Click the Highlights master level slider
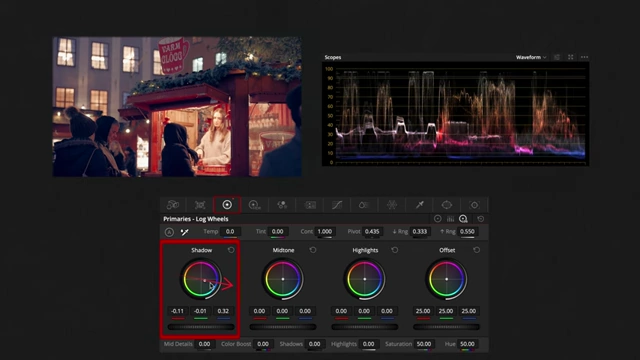Screen dimensions: 640x360 pos(364,327)
